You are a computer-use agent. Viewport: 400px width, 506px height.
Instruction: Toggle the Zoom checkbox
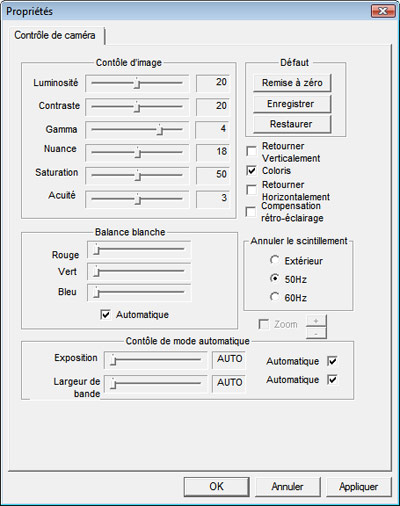264,324
